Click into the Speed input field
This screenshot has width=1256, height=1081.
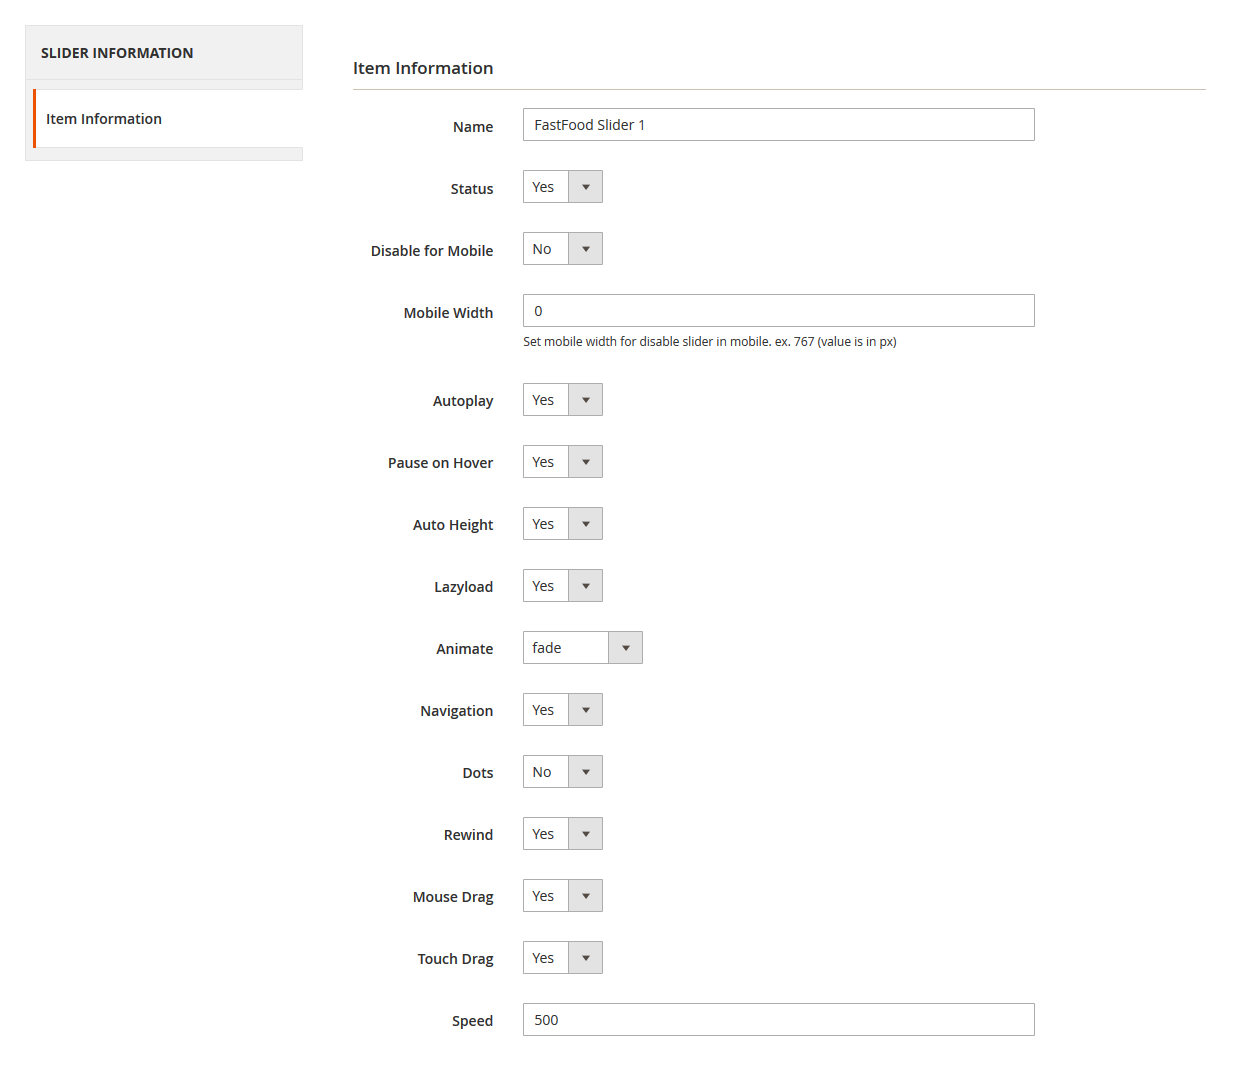[x=778, y=1020]
